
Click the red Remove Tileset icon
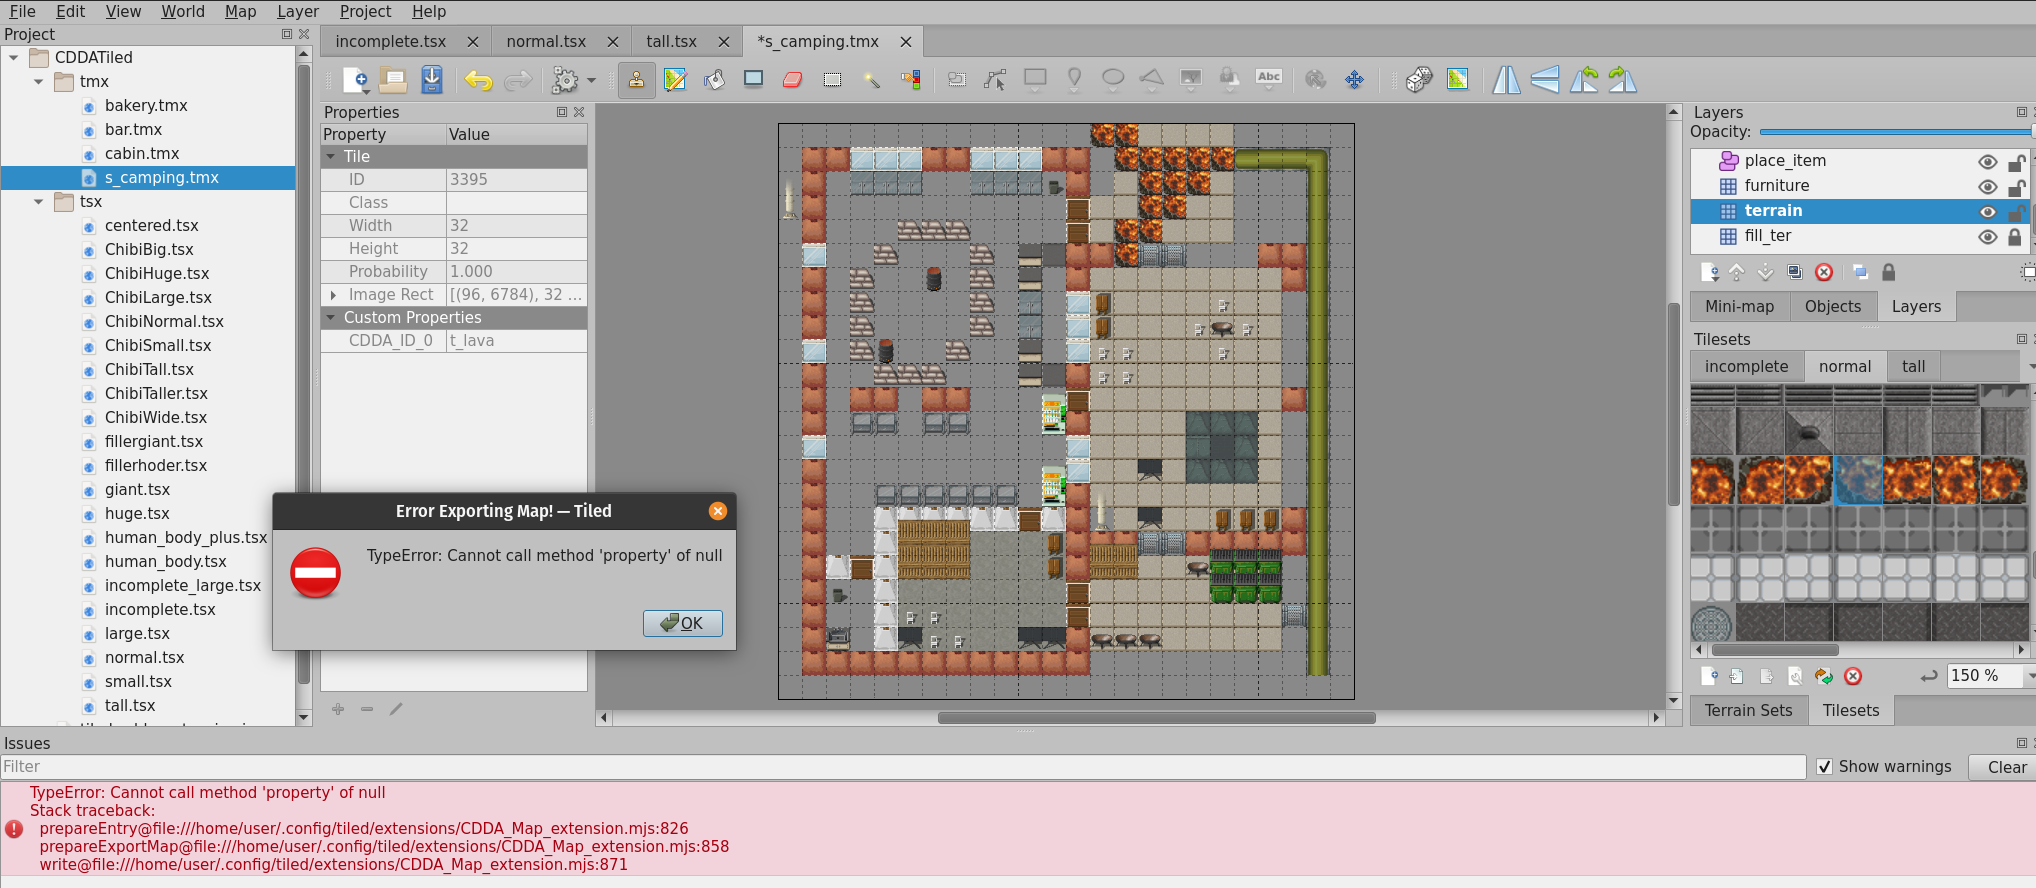pos(1853,677)
